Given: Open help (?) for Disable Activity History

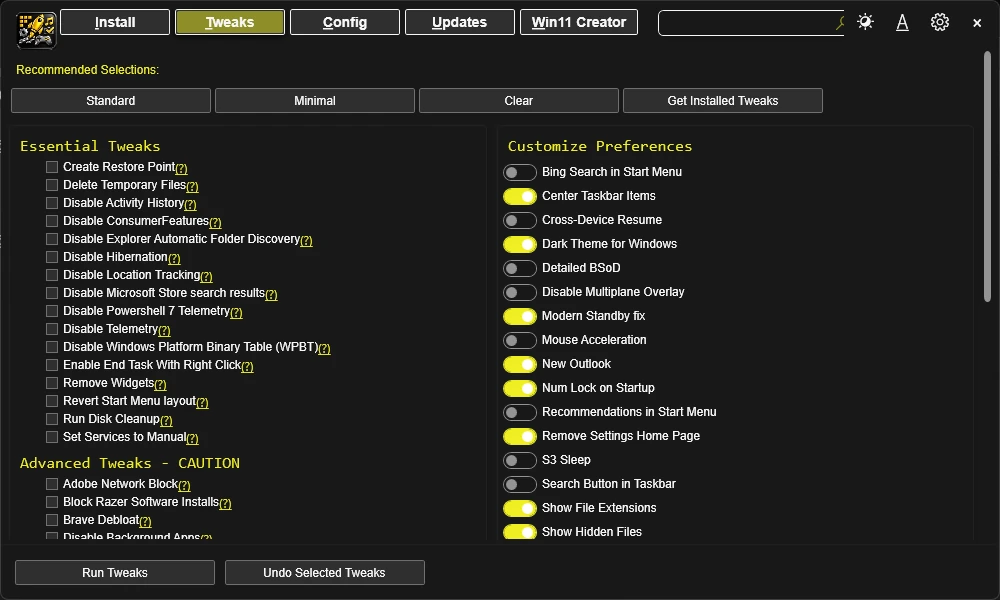Looking at the screenshot, I should click(x=190, y=204).
